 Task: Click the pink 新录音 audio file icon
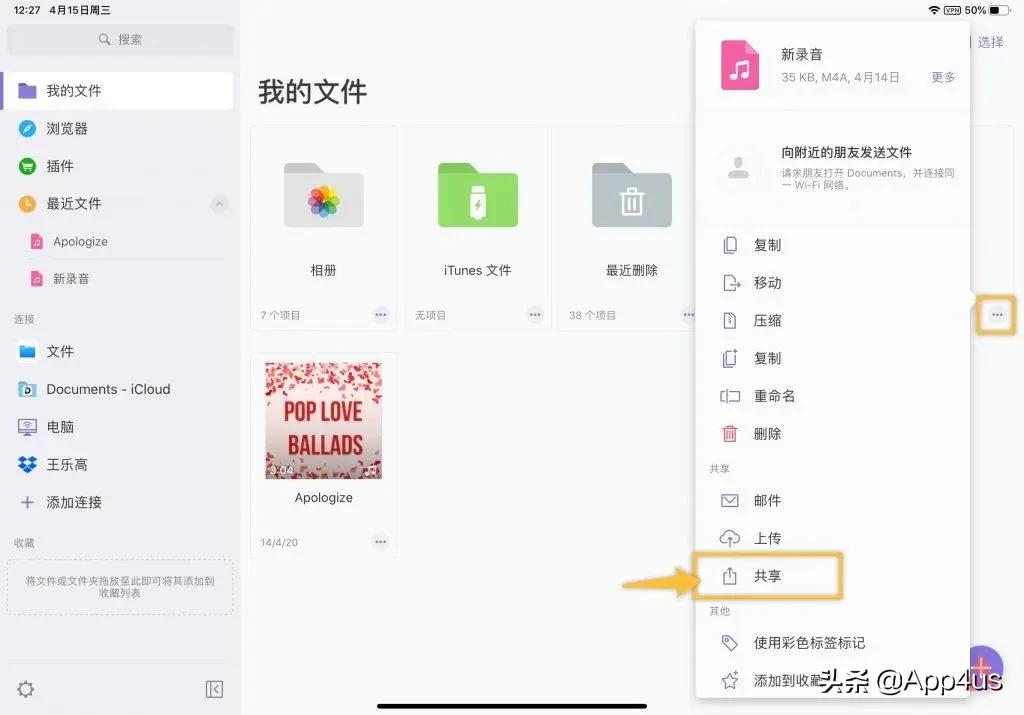(x=739, y=62)
